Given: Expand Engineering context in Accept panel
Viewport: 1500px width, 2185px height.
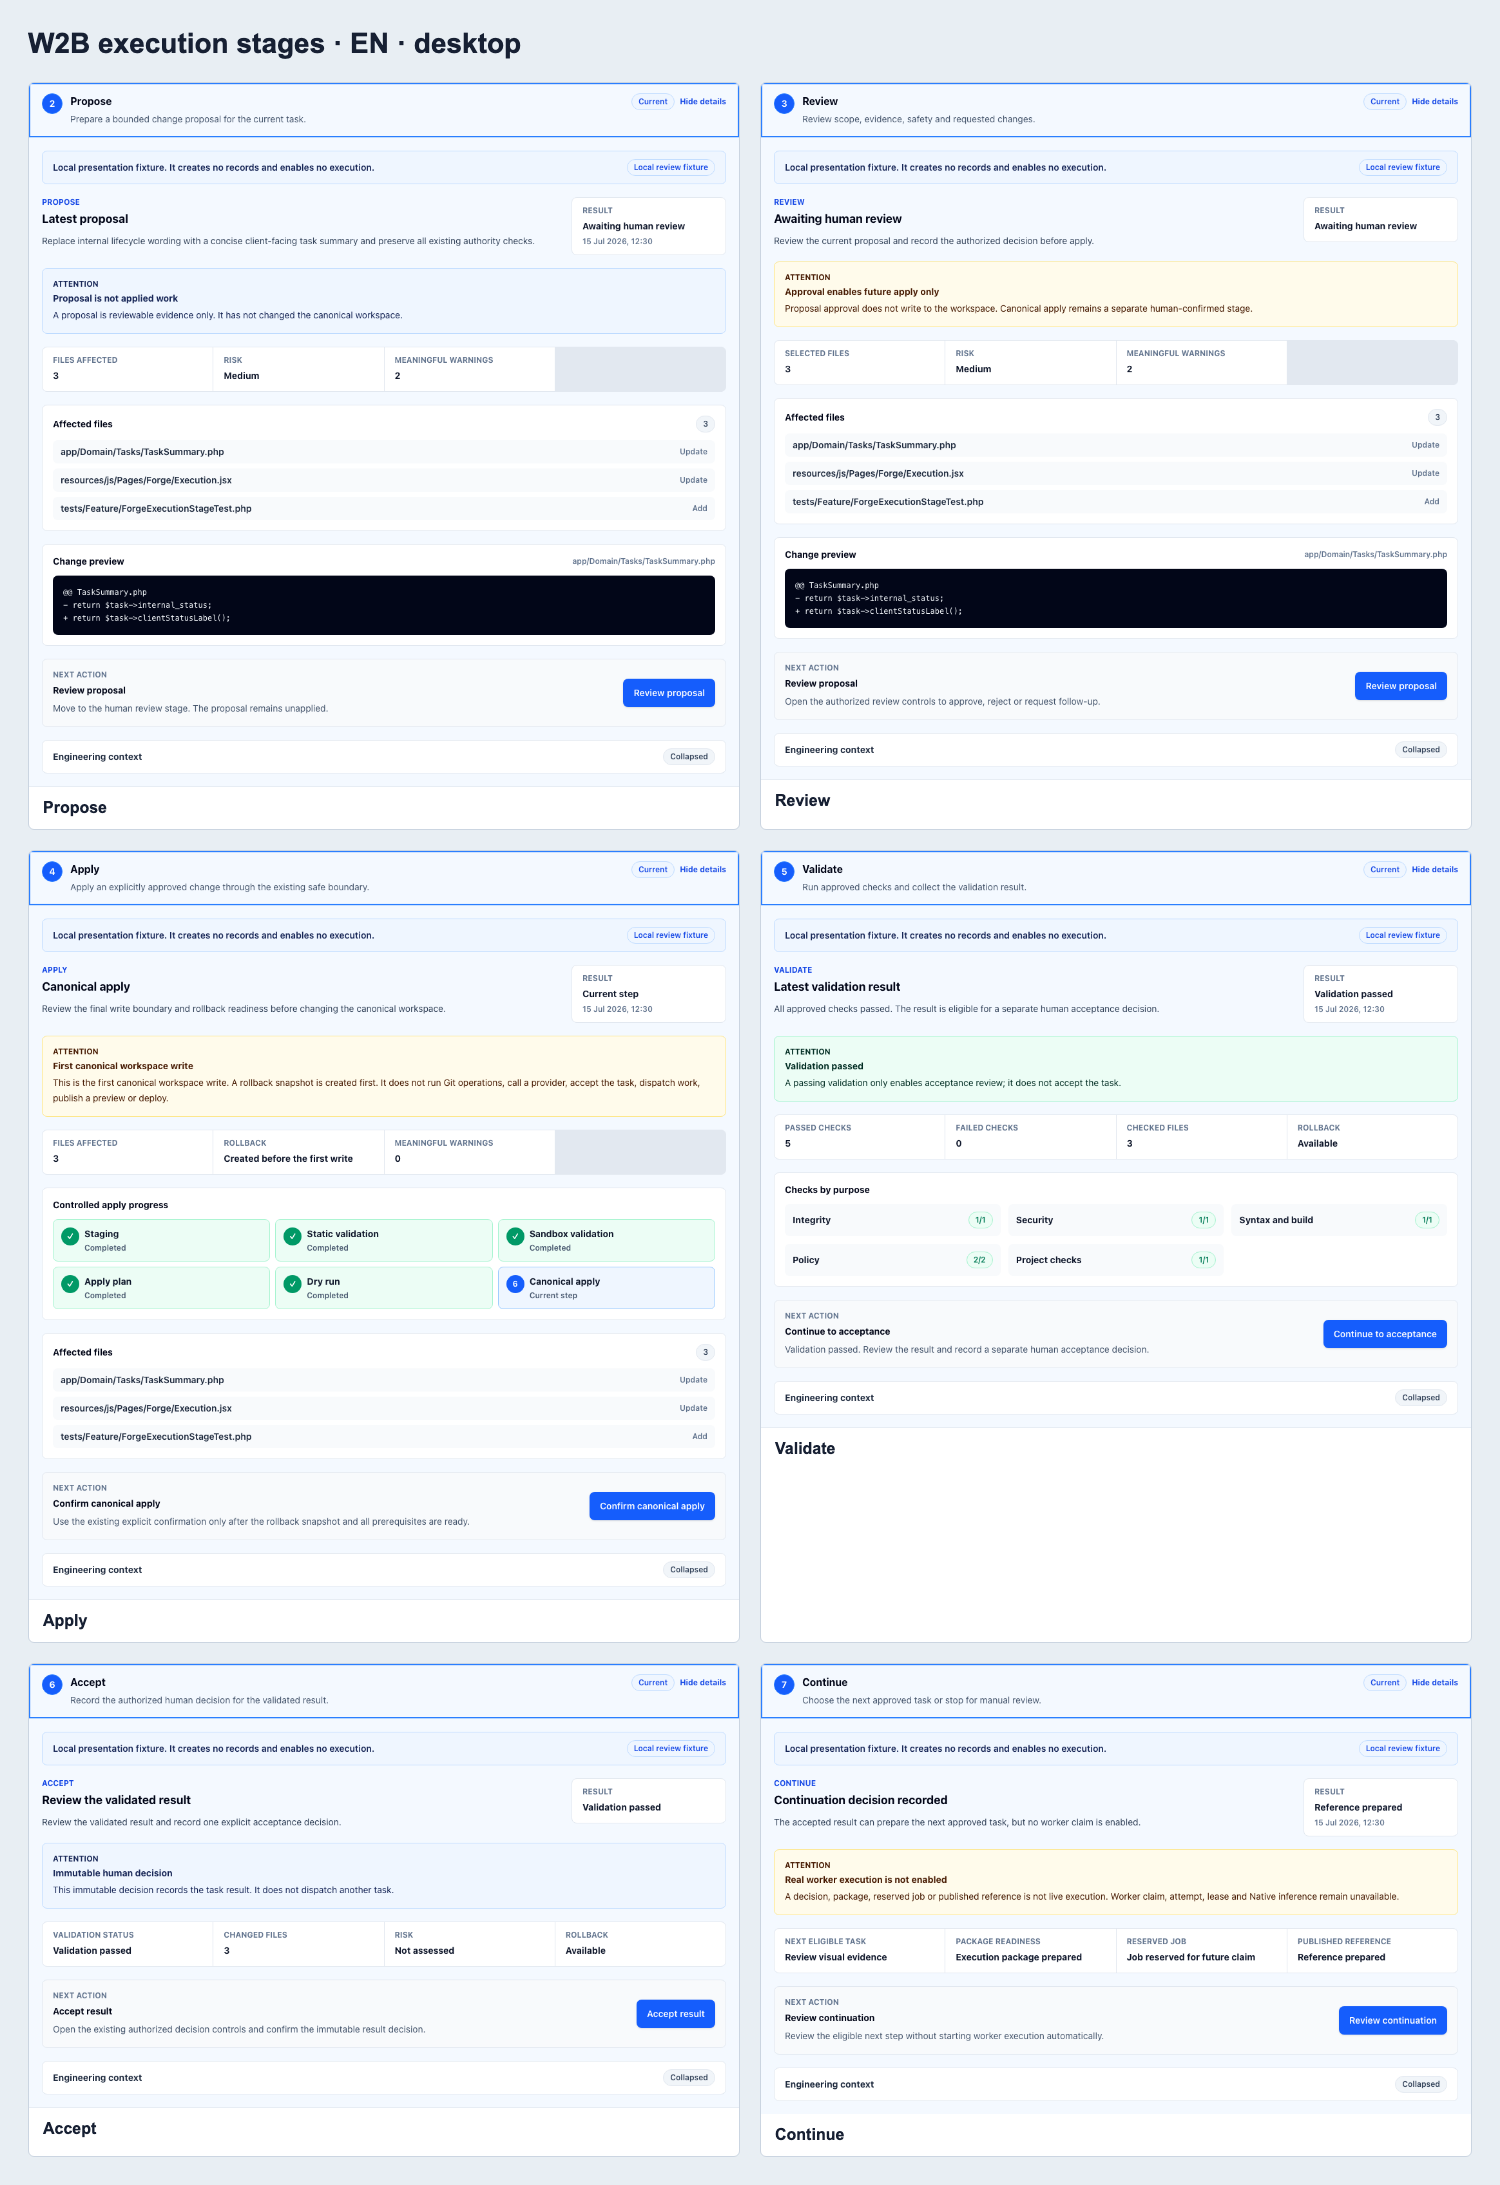Looking at the screenshot, I should click(x=384, y=2078).
